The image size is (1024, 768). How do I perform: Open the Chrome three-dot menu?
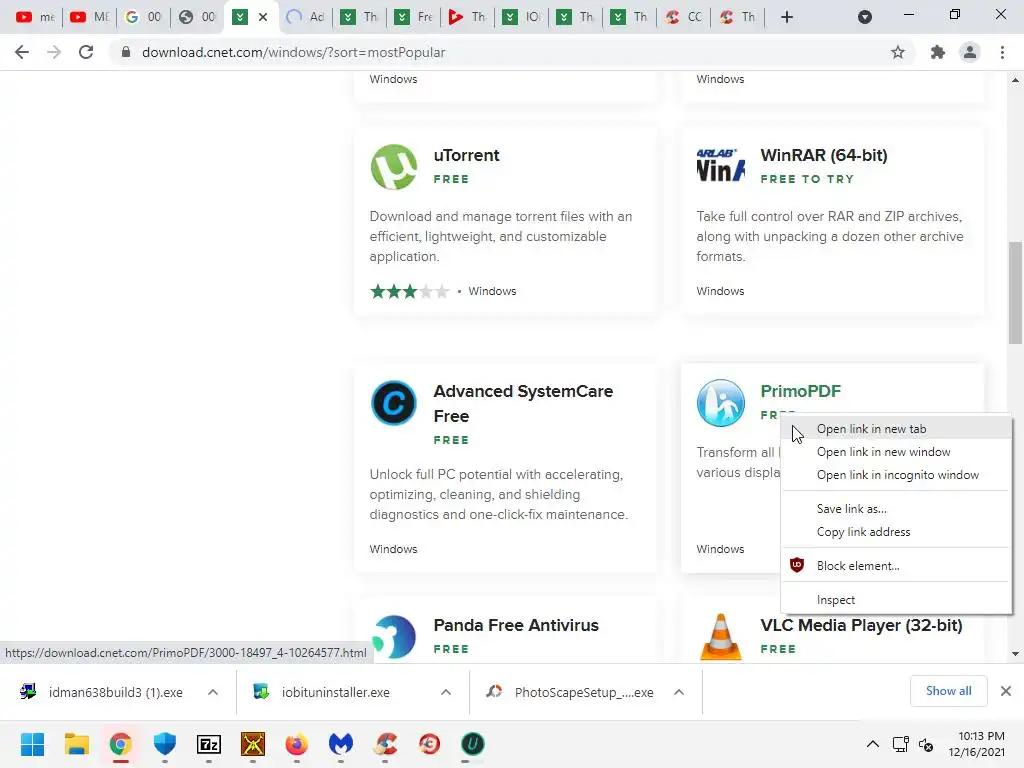pos(1002,52)
